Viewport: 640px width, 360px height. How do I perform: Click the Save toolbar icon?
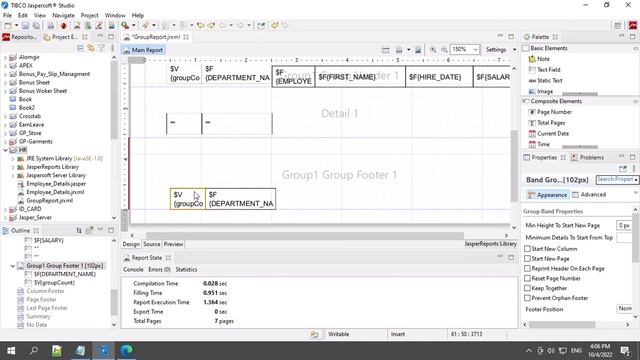pos(25,26)
